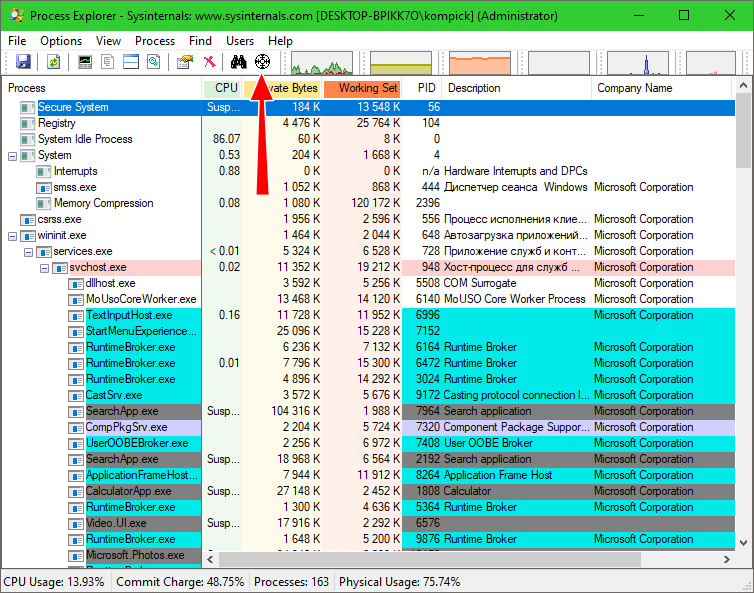Open System Information via the monitor icon

pyautogui.click(x=85, y=62)
